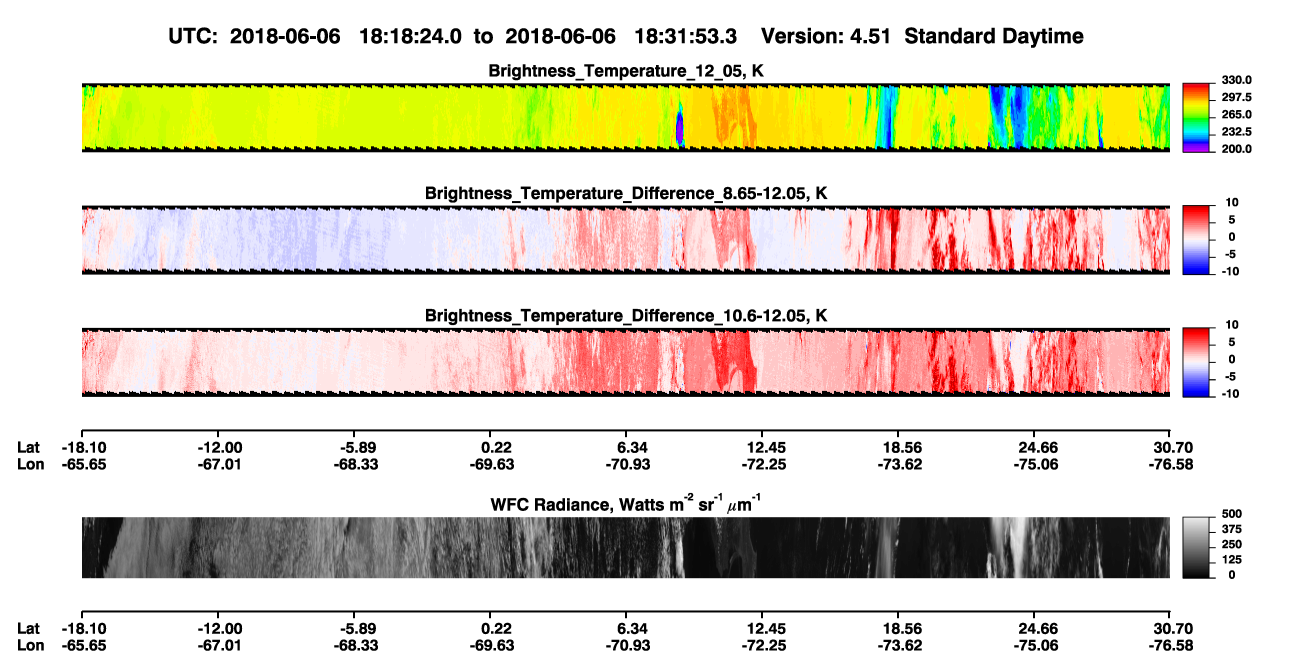The height and width of the screenshot is (667, 1300).
Task: Click the 232.5 value on the rainbow color bar
Action: (x=1237, y=131)
